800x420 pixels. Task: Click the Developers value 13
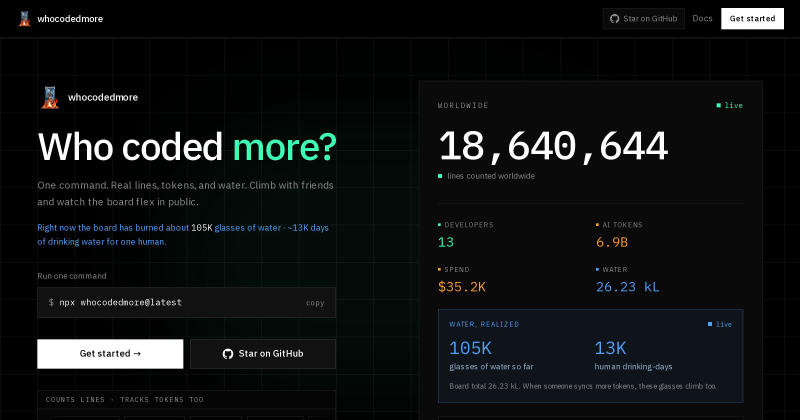pos(445,242)
